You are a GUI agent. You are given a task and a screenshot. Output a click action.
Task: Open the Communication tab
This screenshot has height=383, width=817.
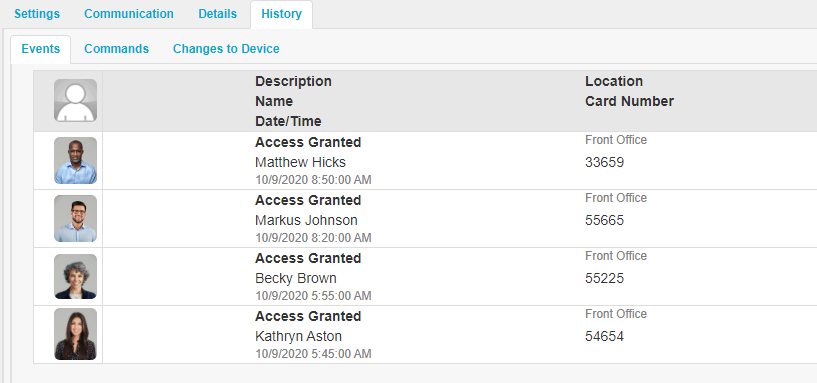(129, 14)
